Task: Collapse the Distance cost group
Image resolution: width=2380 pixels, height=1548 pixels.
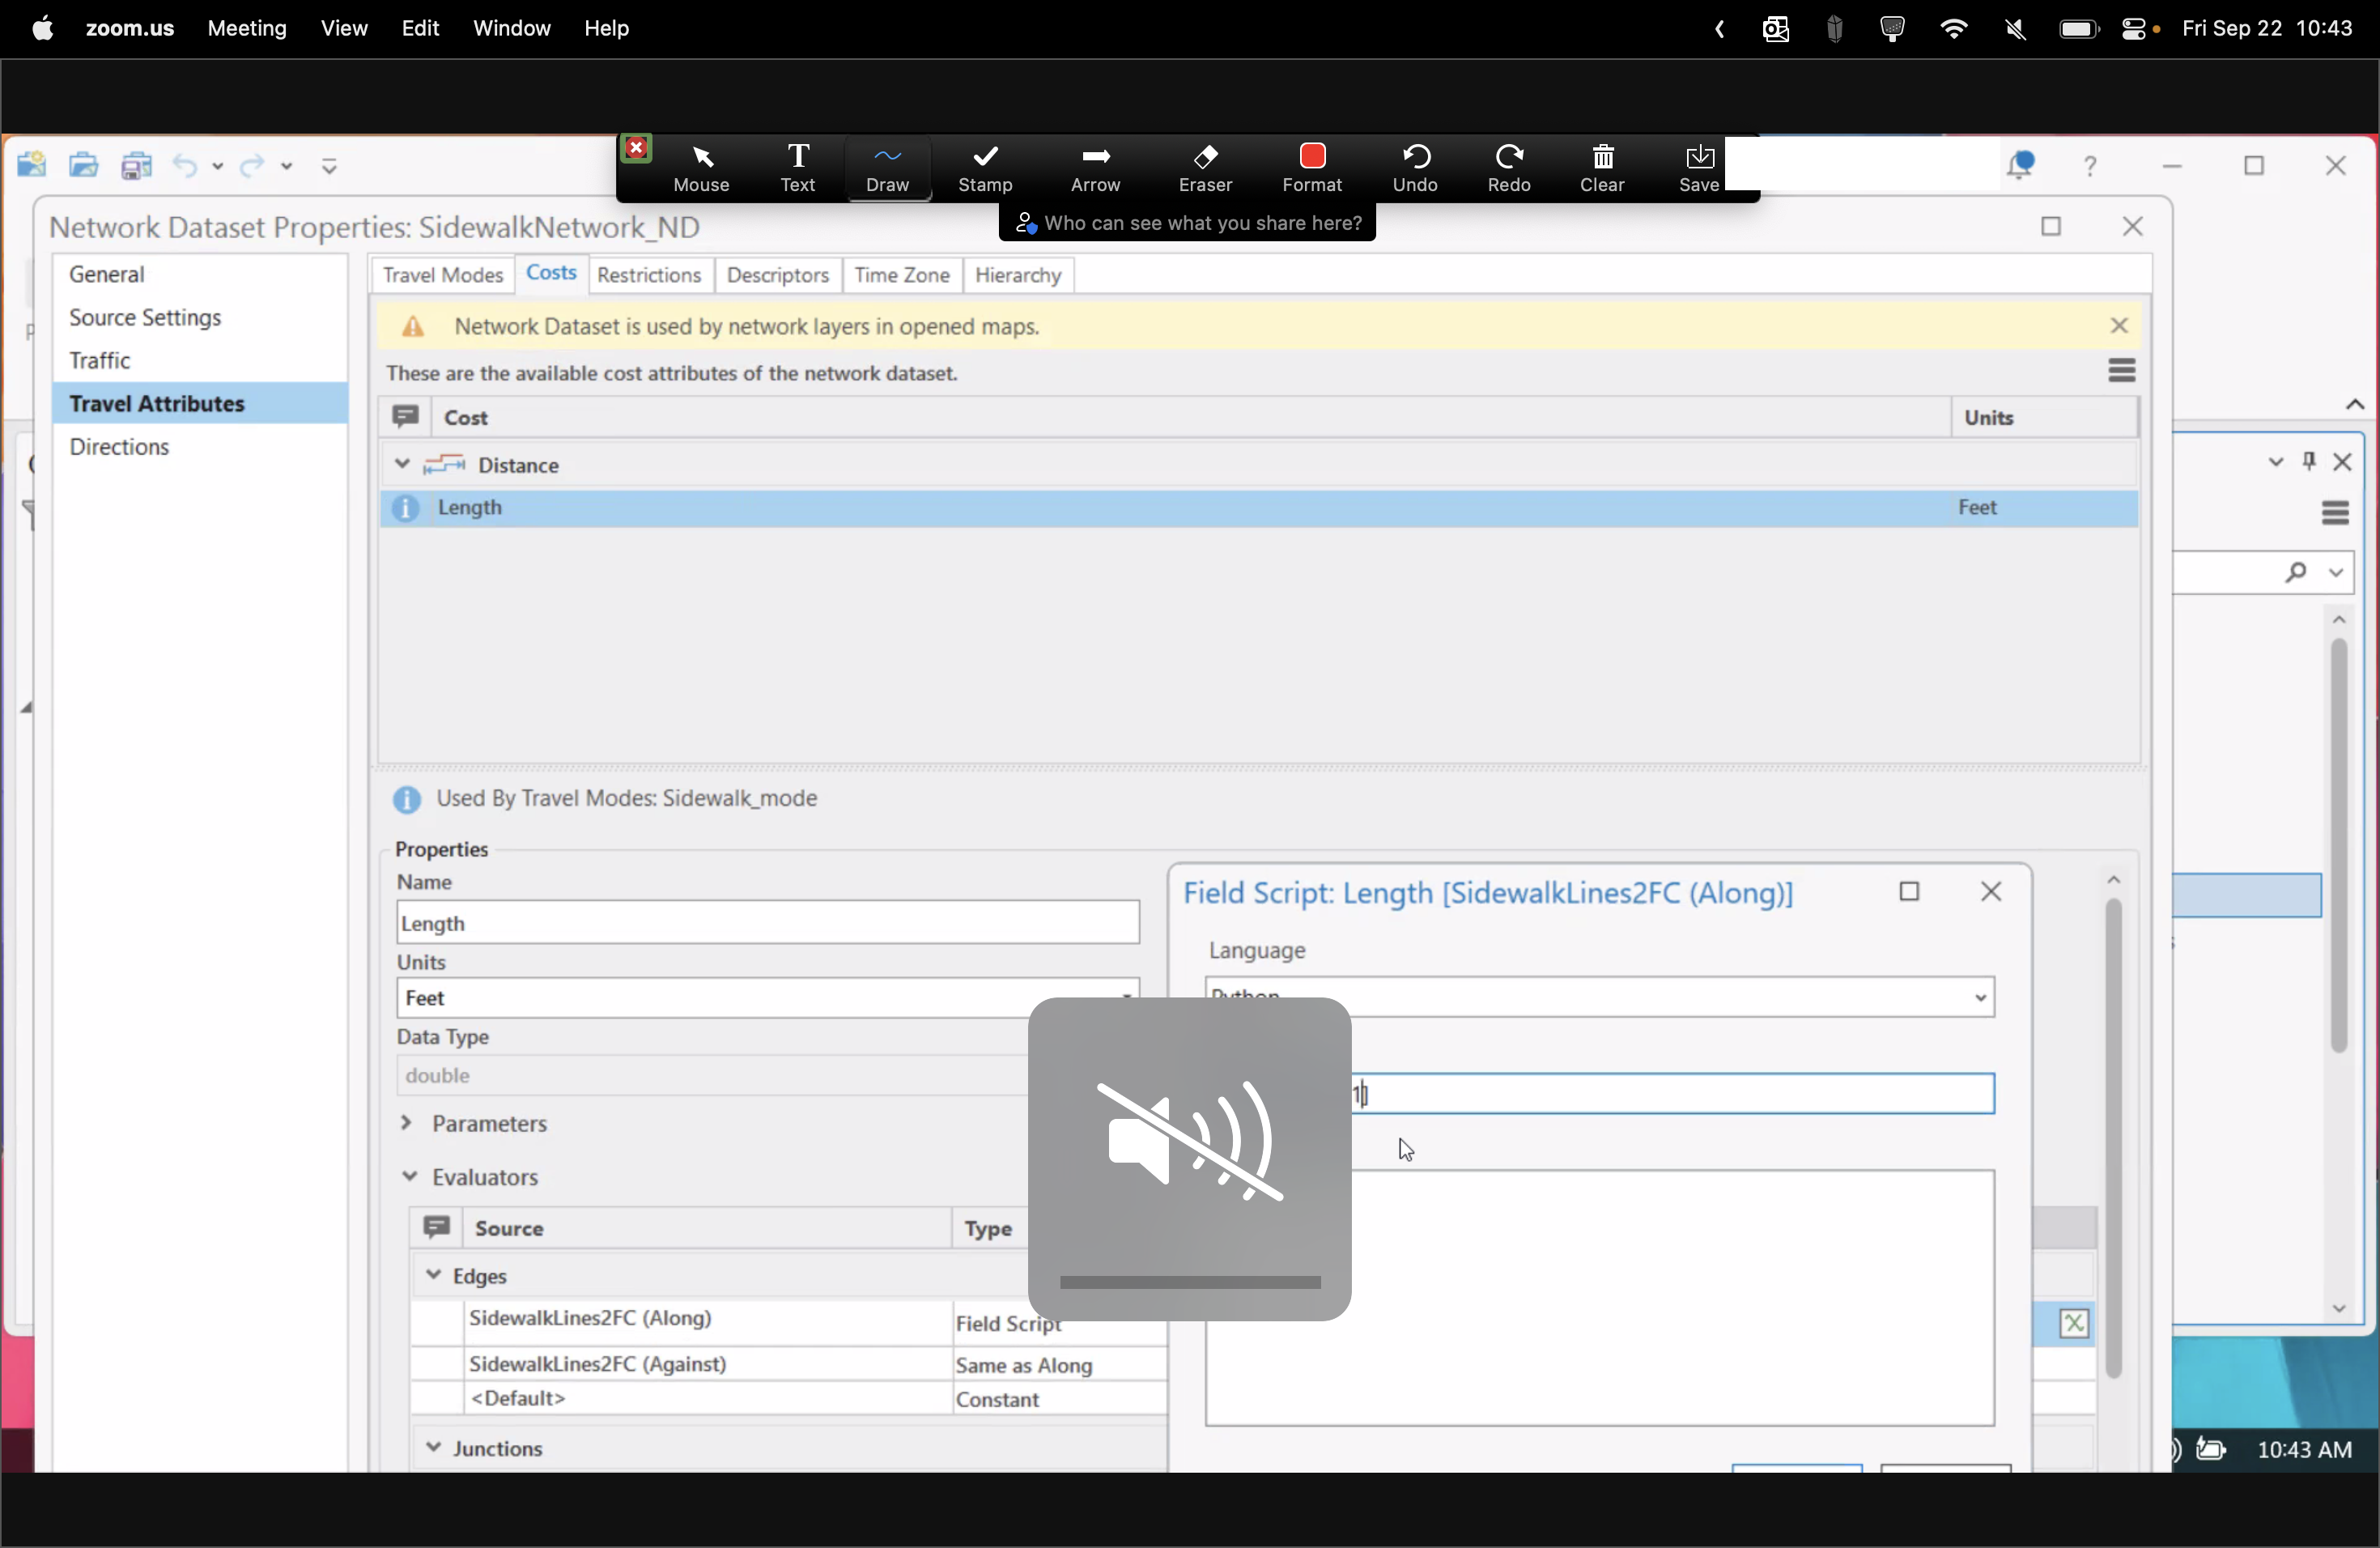Action: (402, 464)
